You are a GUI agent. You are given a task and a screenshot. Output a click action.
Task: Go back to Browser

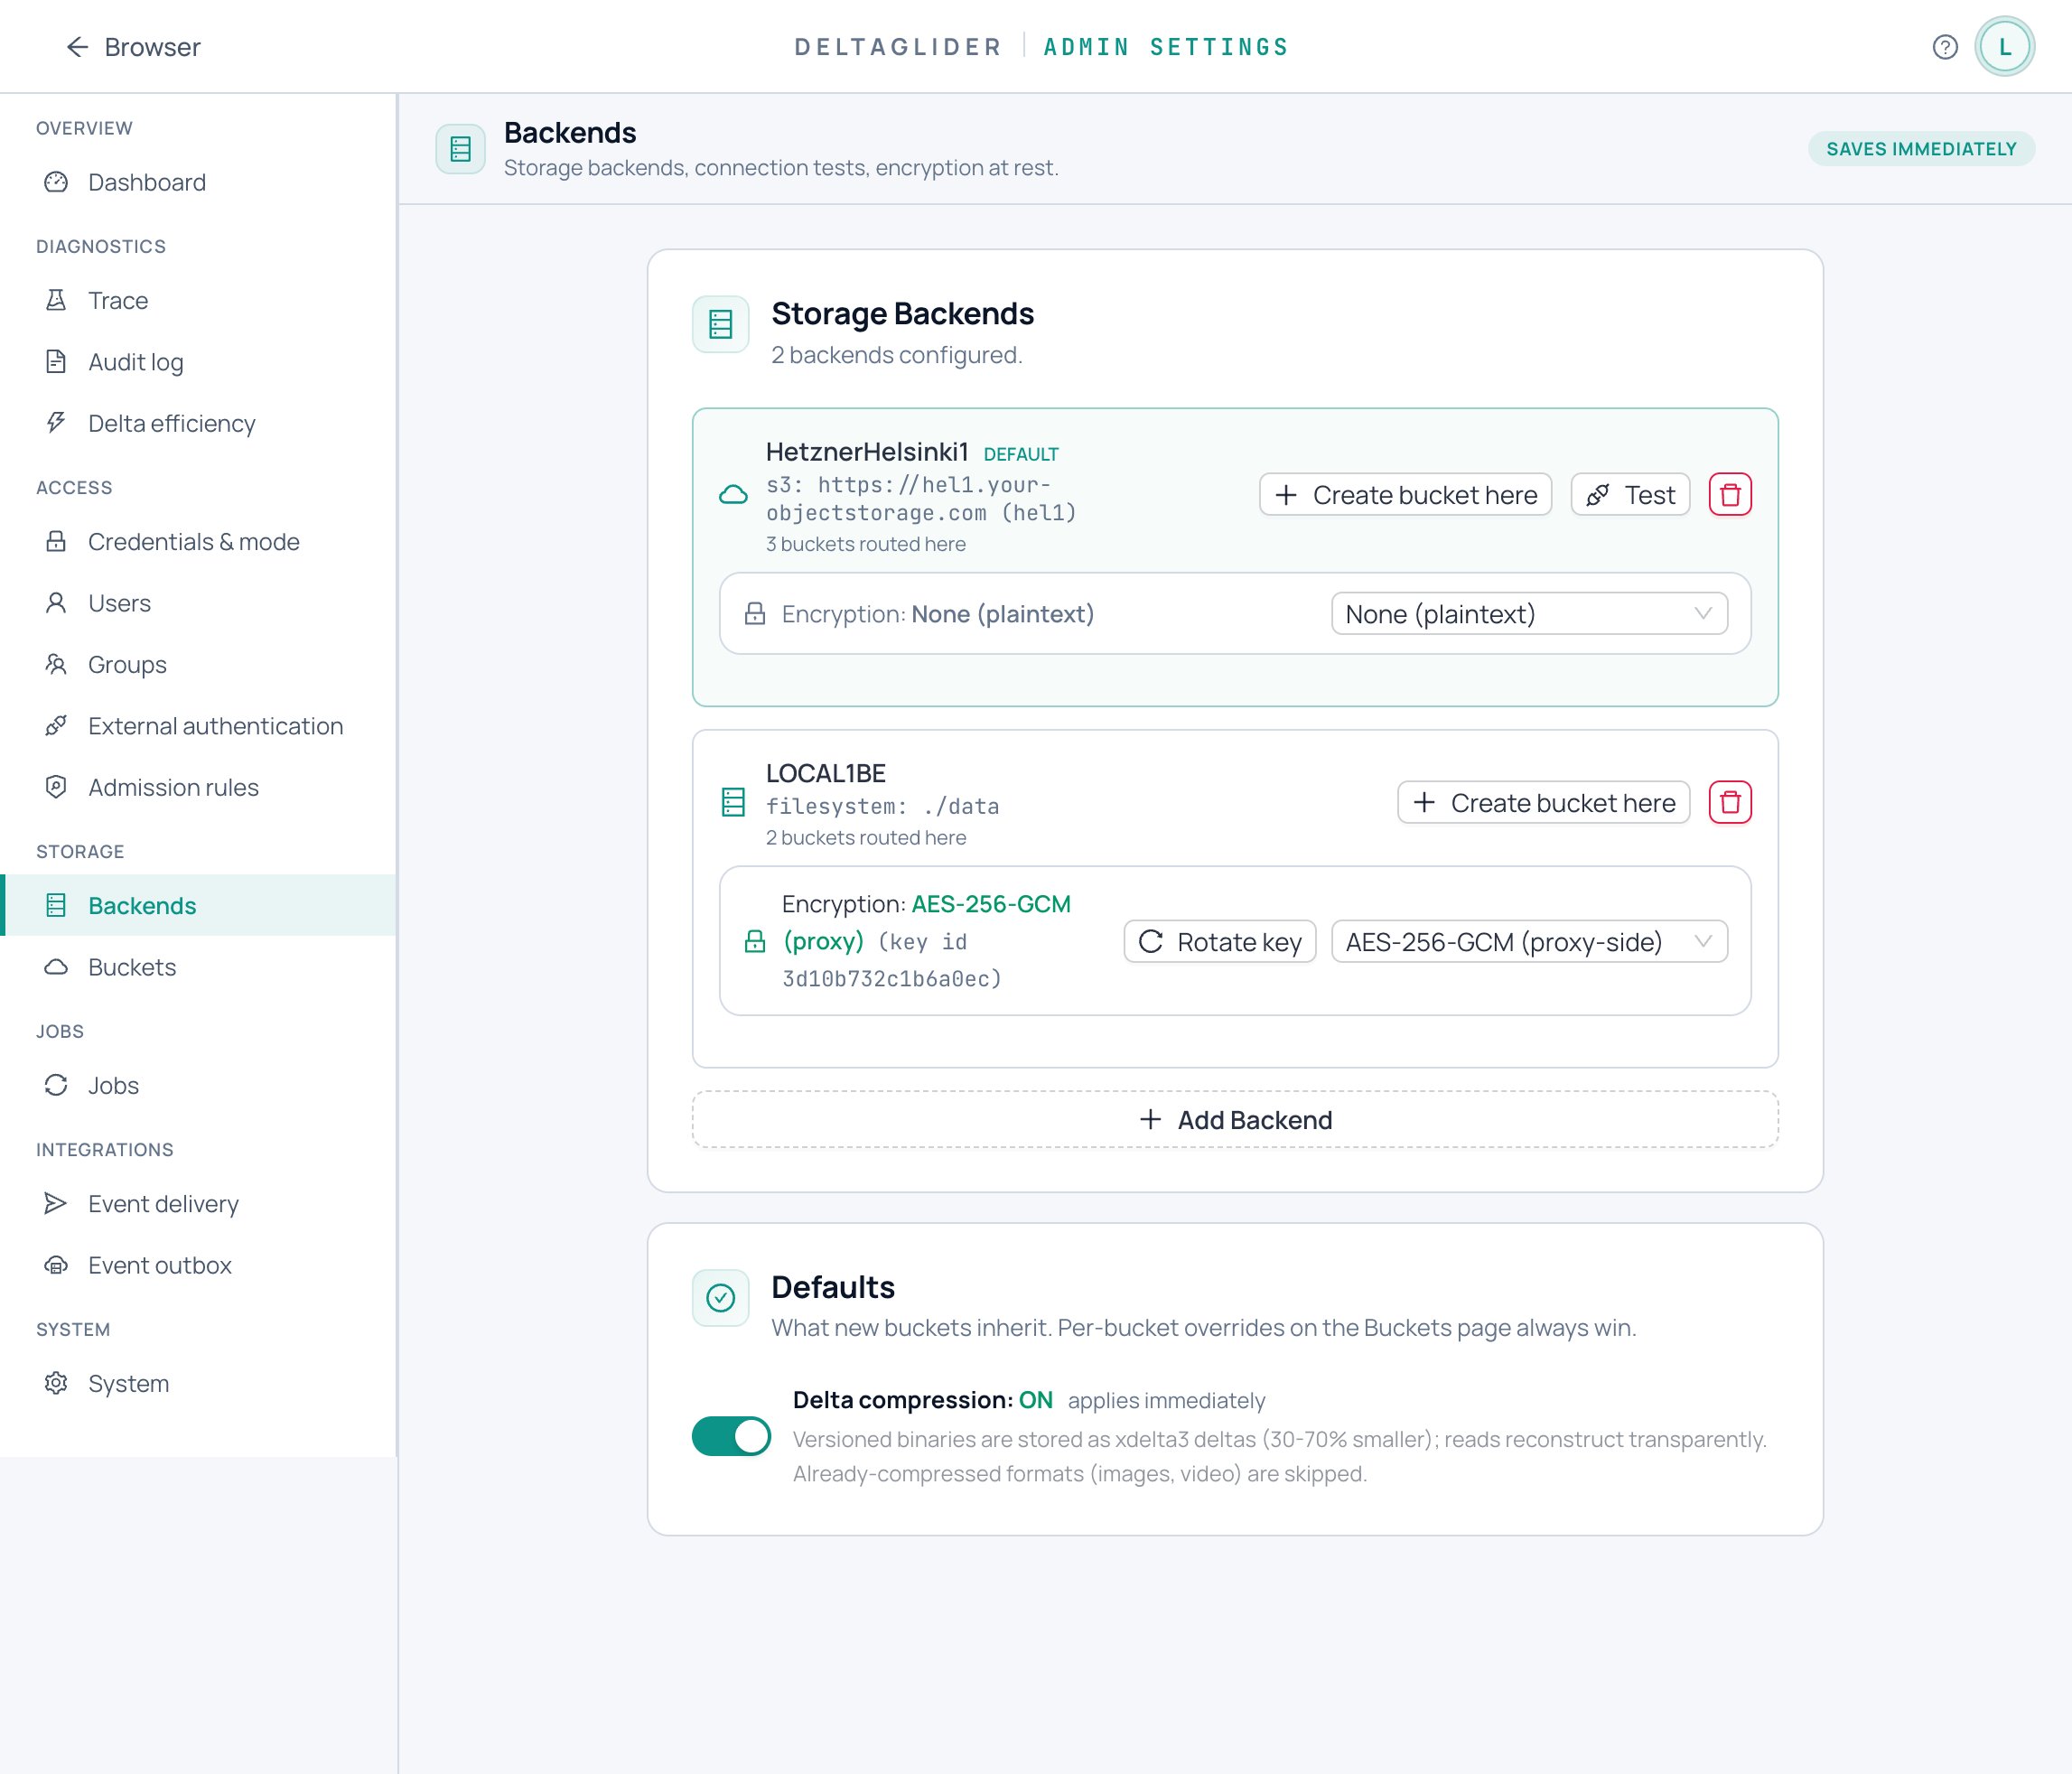(133, 47)
